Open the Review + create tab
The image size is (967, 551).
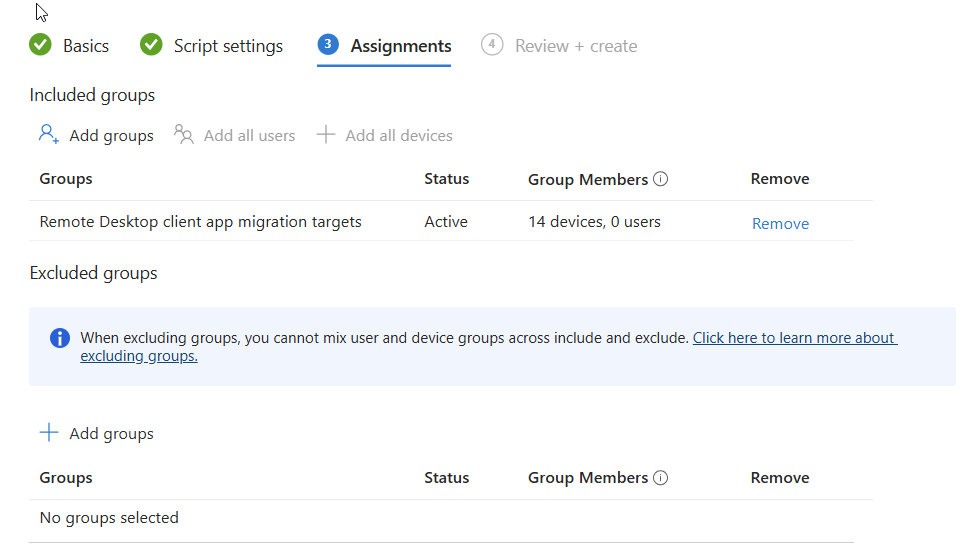coord(576,46)
